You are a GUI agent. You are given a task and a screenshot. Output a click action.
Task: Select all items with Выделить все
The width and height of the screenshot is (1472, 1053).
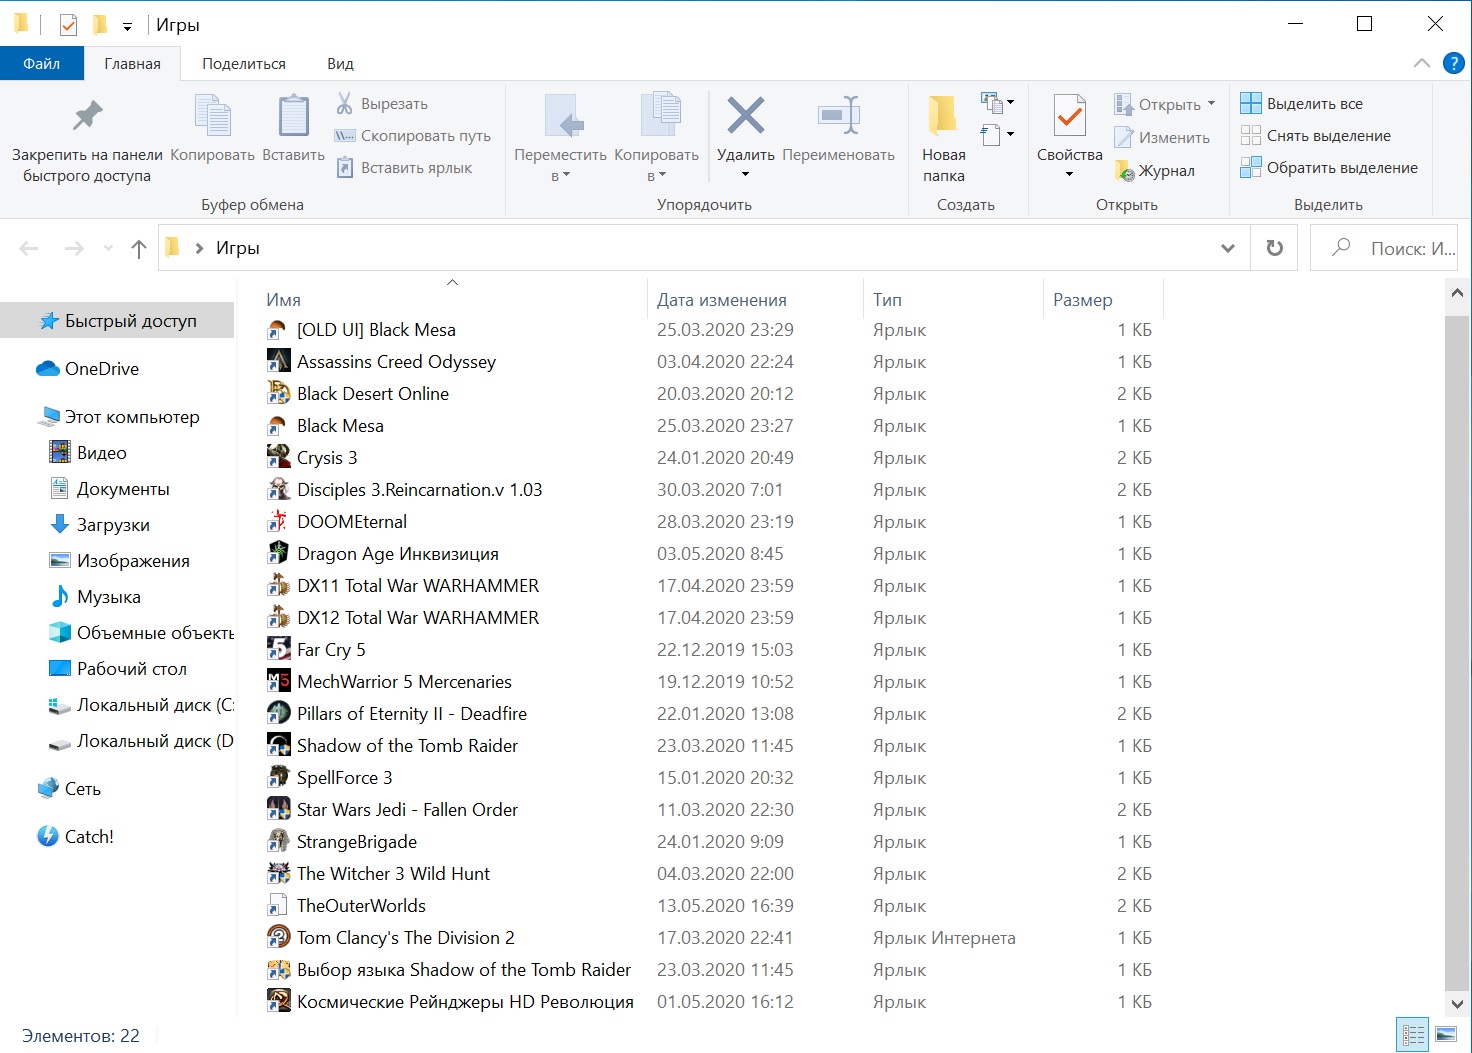coord(1301,104)
